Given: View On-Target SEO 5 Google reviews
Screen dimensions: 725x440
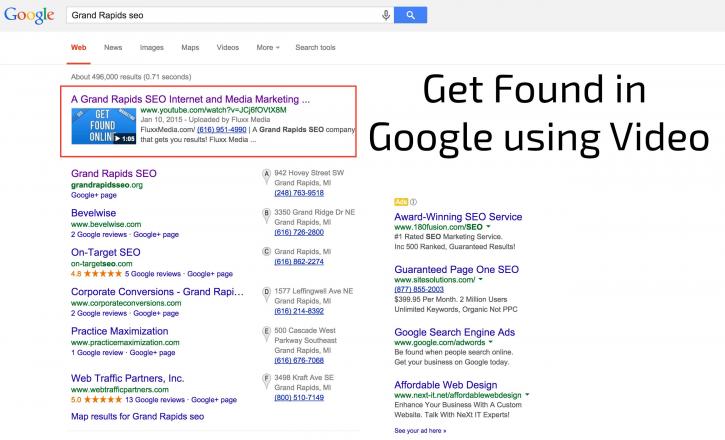Looking at the screenshot, I should [153, 274].
